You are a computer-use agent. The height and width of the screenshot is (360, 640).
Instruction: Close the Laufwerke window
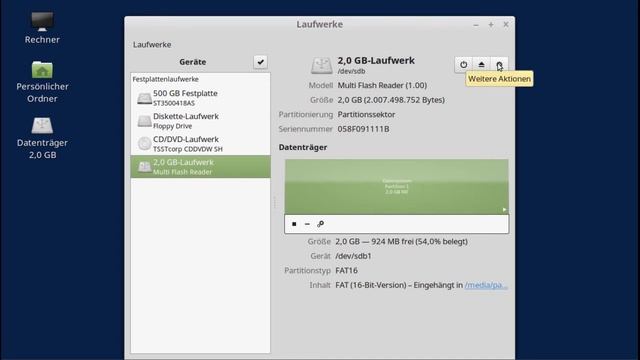point(506,24)
